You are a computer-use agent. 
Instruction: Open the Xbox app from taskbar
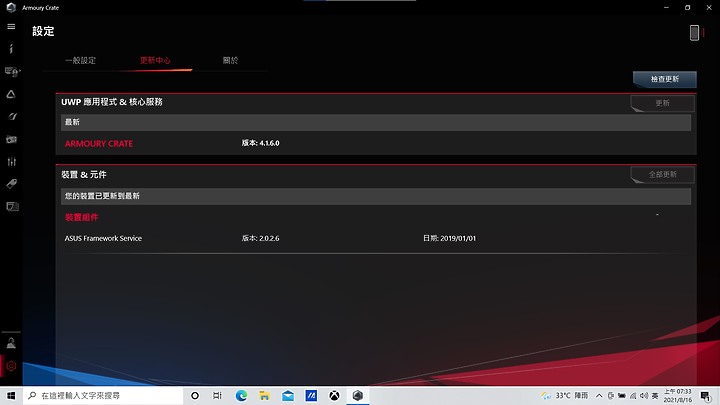(335, 395)
